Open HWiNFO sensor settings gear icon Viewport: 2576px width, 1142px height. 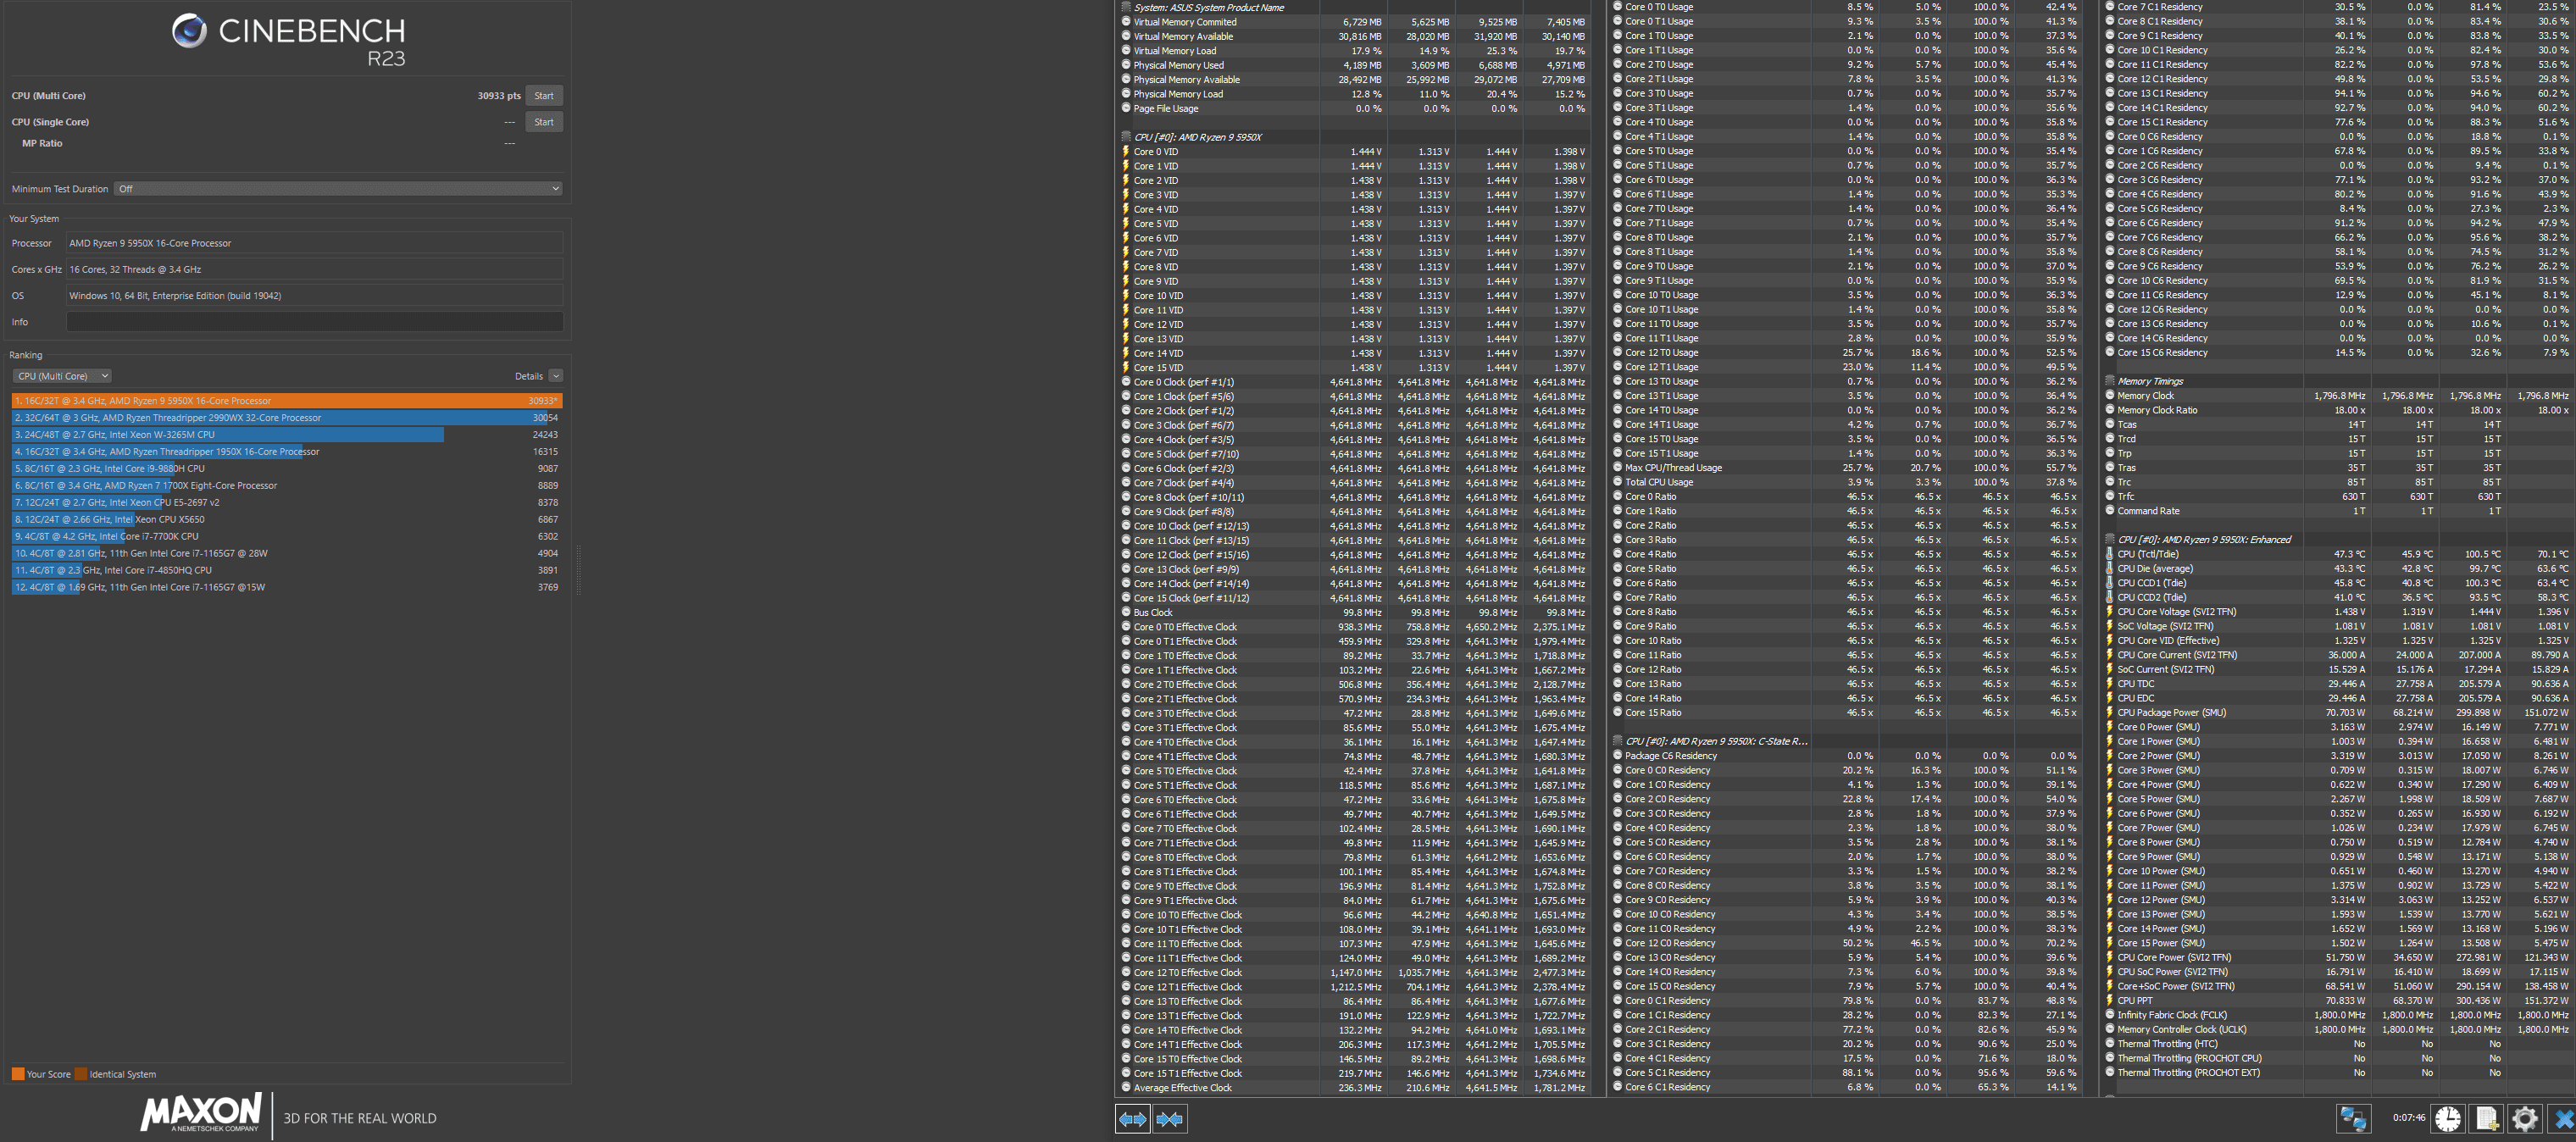point(2524,1118)
